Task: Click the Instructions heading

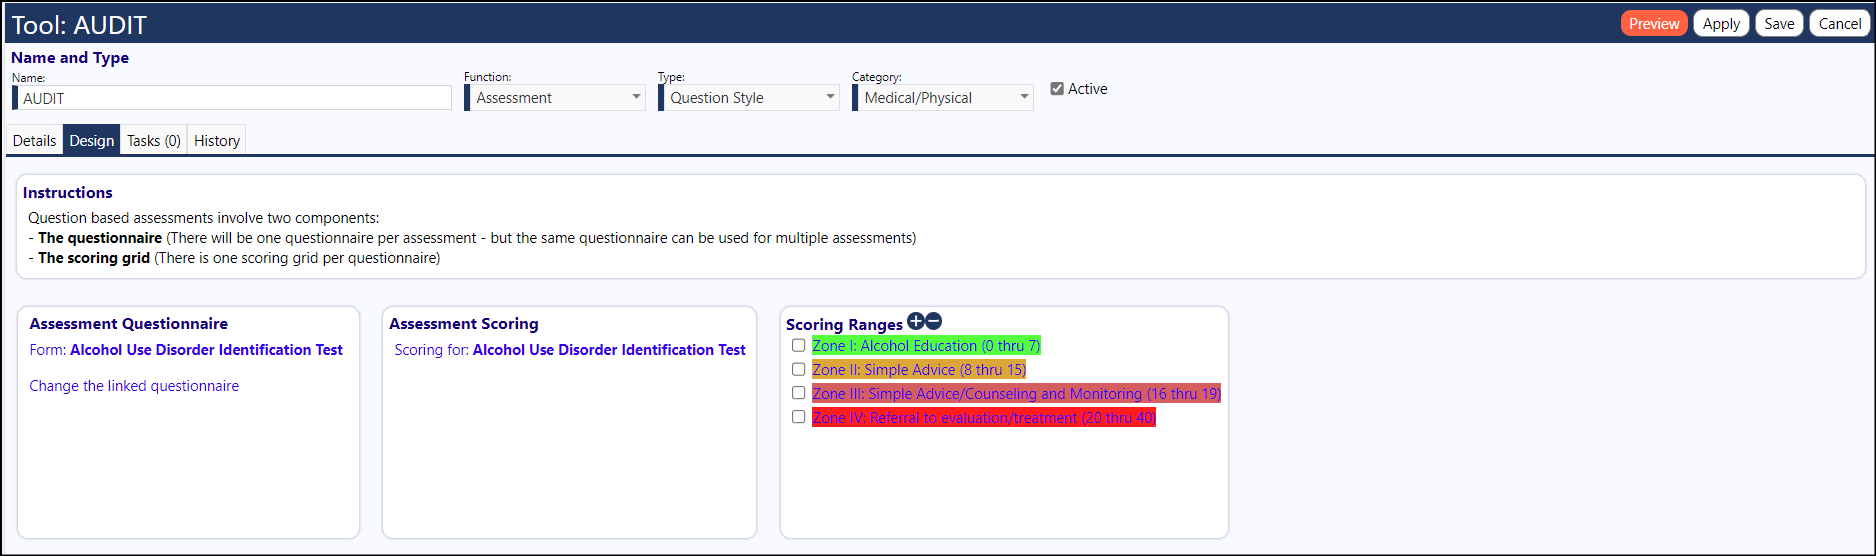Action: (68, 193)
